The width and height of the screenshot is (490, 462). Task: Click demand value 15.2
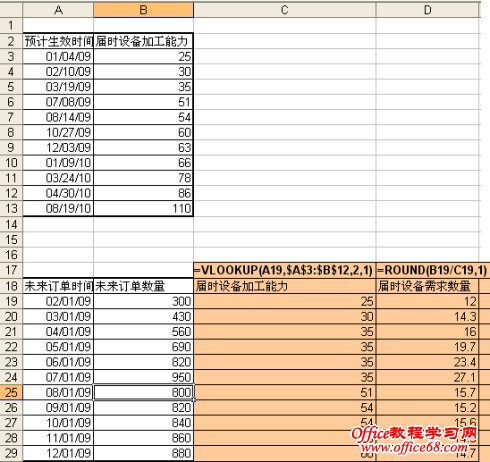428,408
